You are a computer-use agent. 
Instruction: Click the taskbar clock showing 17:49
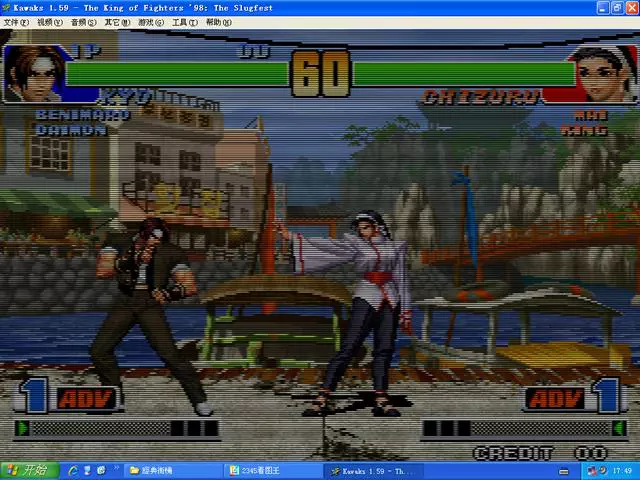click(622, 471)
